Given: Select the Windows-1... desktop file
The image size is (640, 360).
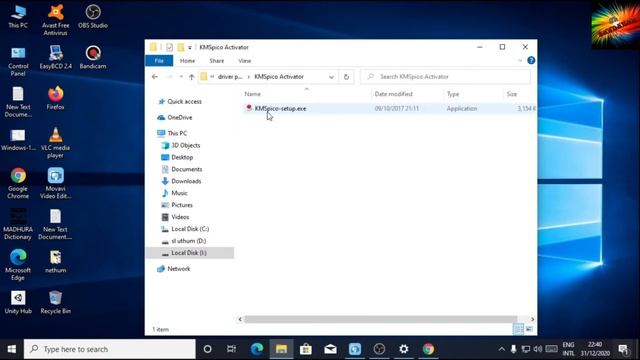Looking at the screenshot, I should coord(18,139).
